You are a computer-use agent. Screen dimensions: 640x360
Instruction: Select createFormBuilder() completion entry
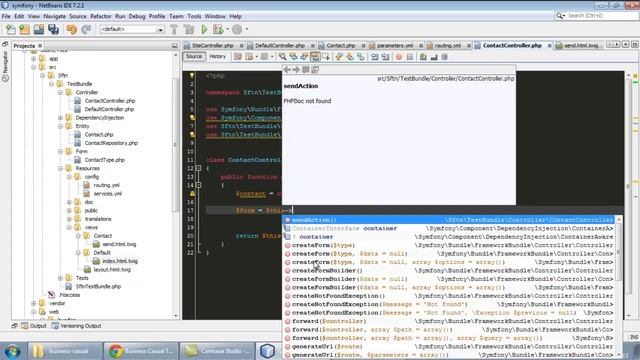point(449,271)
